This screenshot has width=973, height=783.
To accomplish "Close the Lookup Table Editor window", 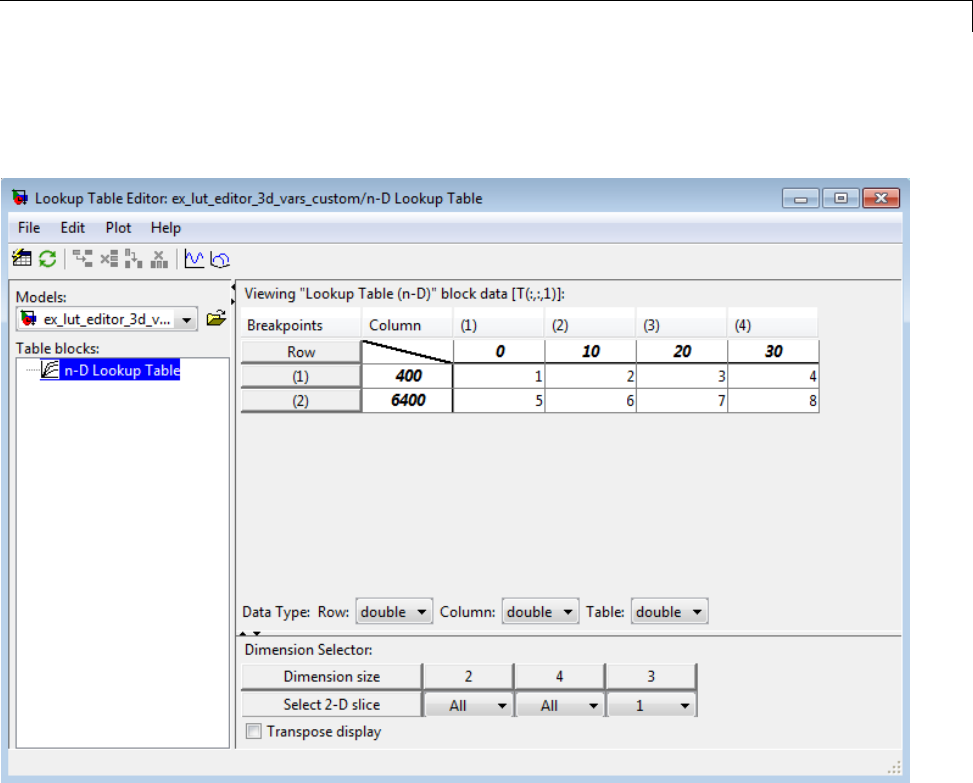I will tap(881, 199).
